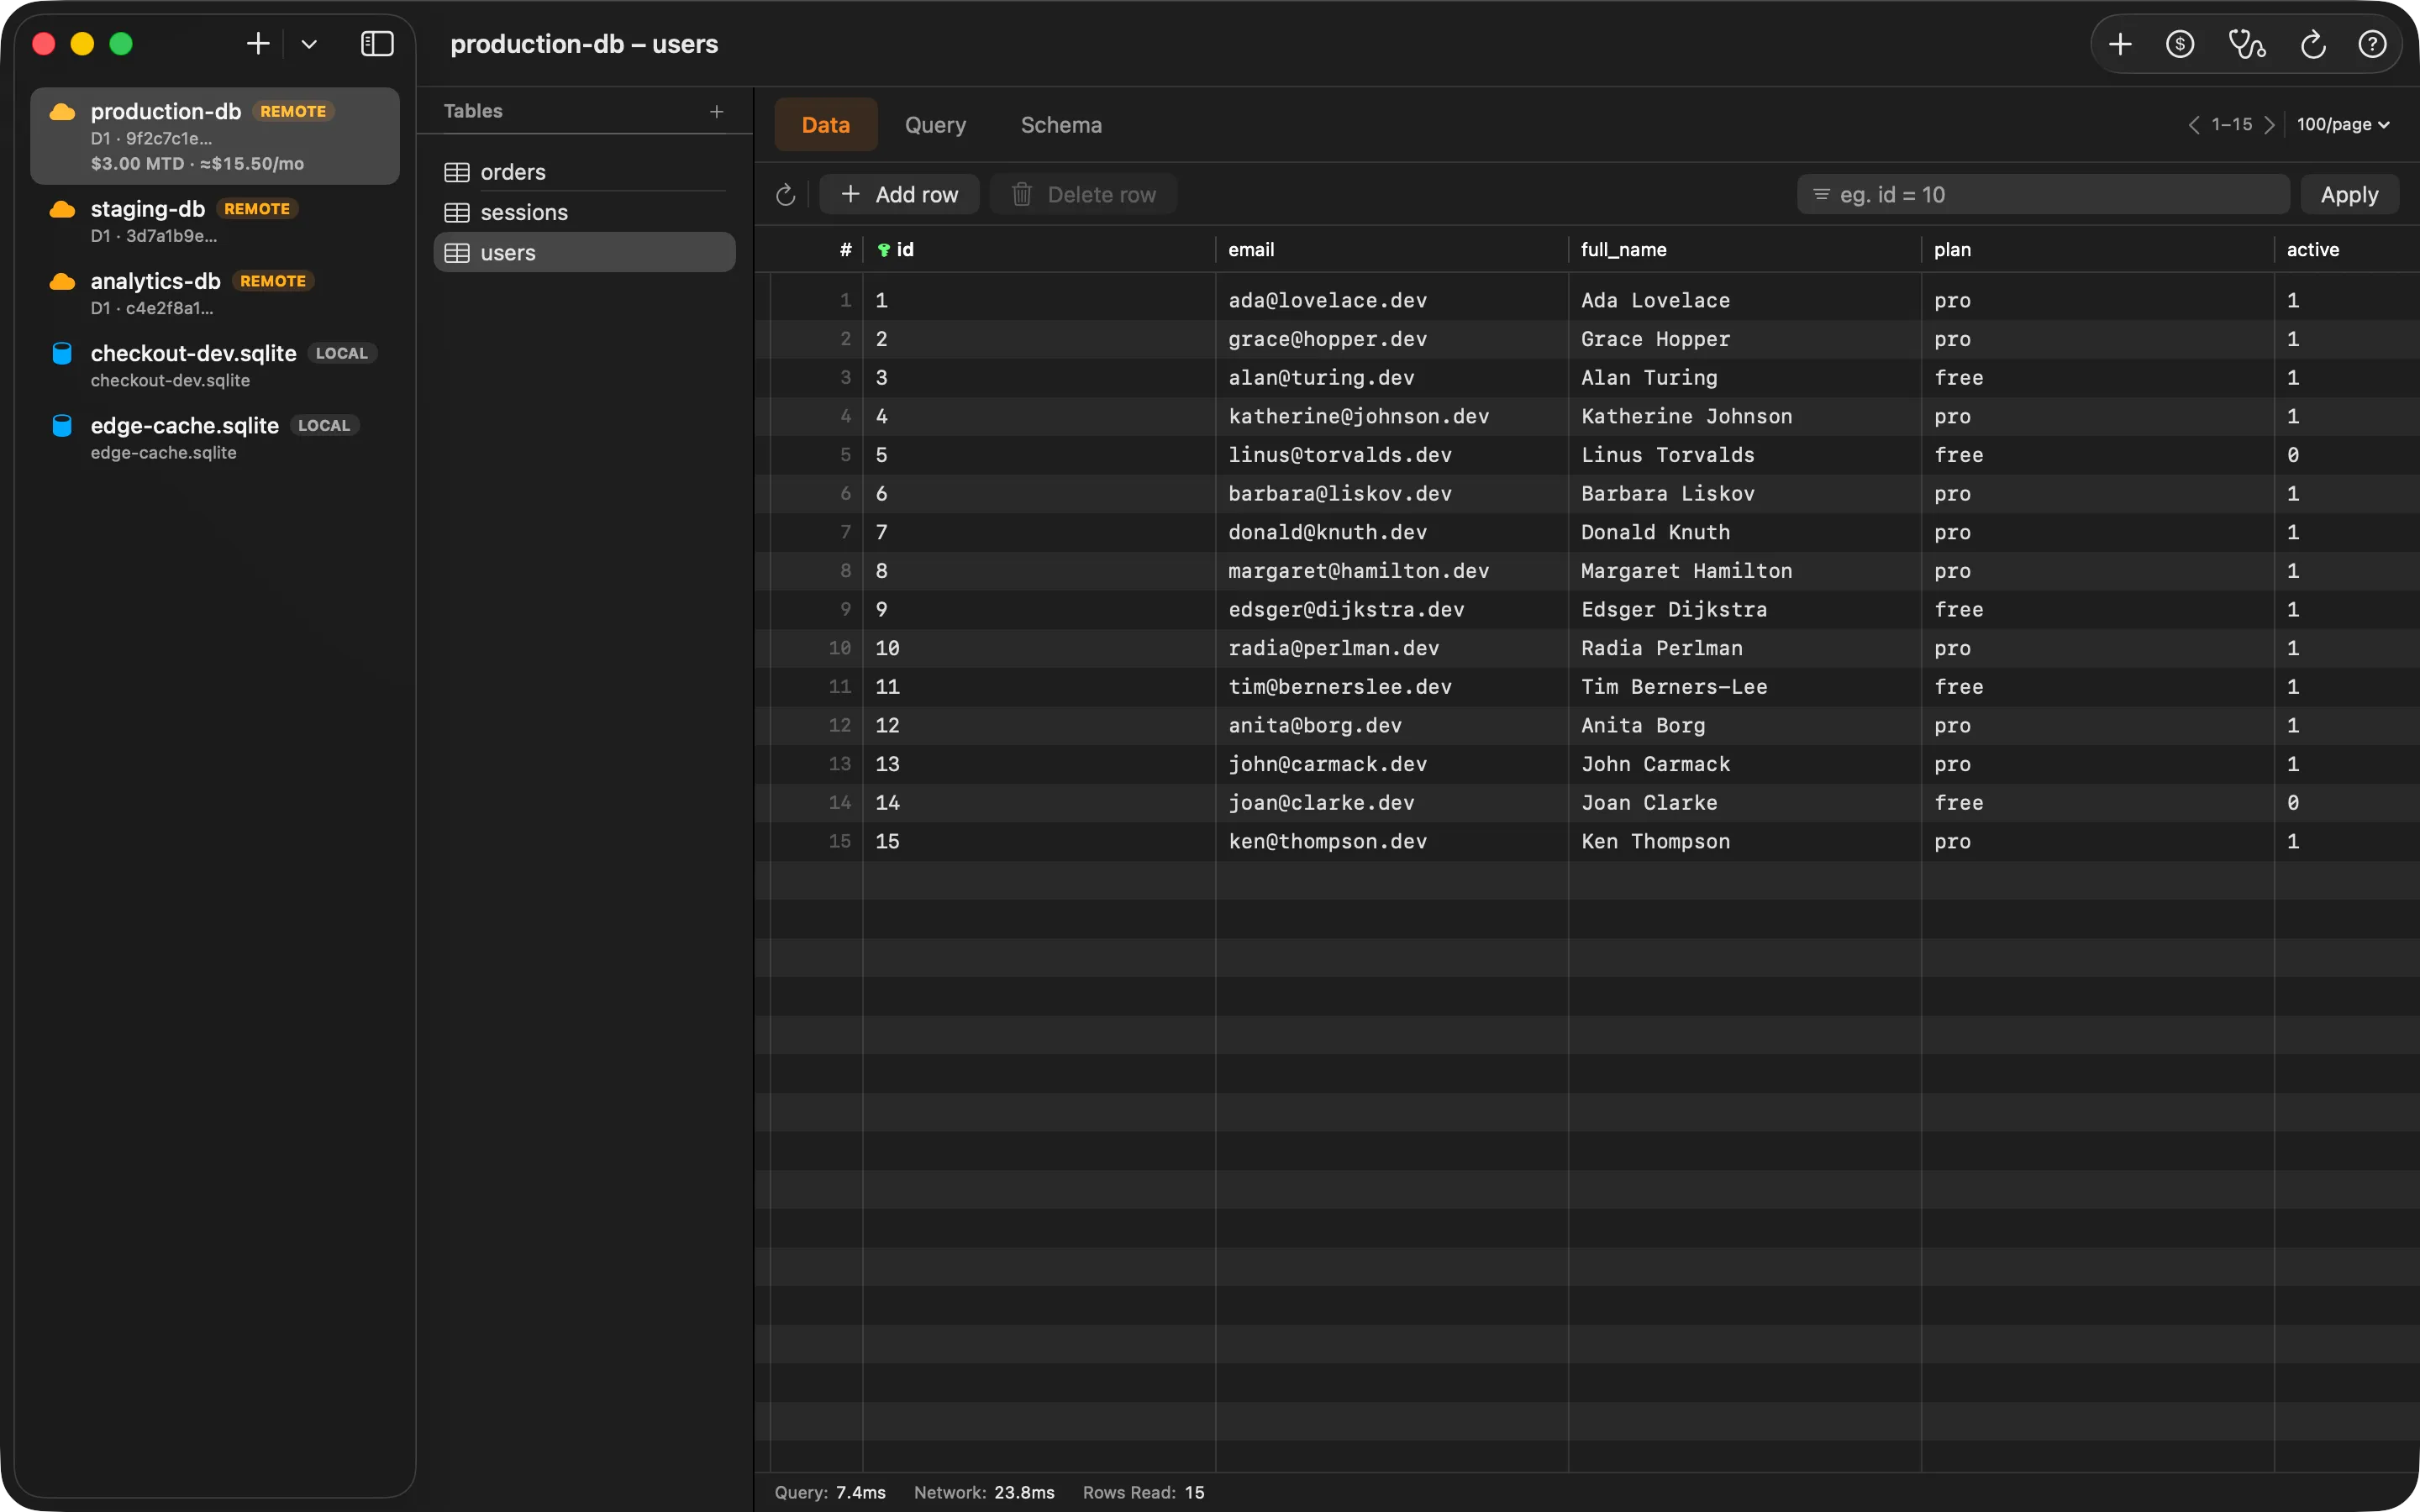This screenshot has width=2420, height=1512.
Task: Open the help question mark icon
Action: (x=2372, y=44)
